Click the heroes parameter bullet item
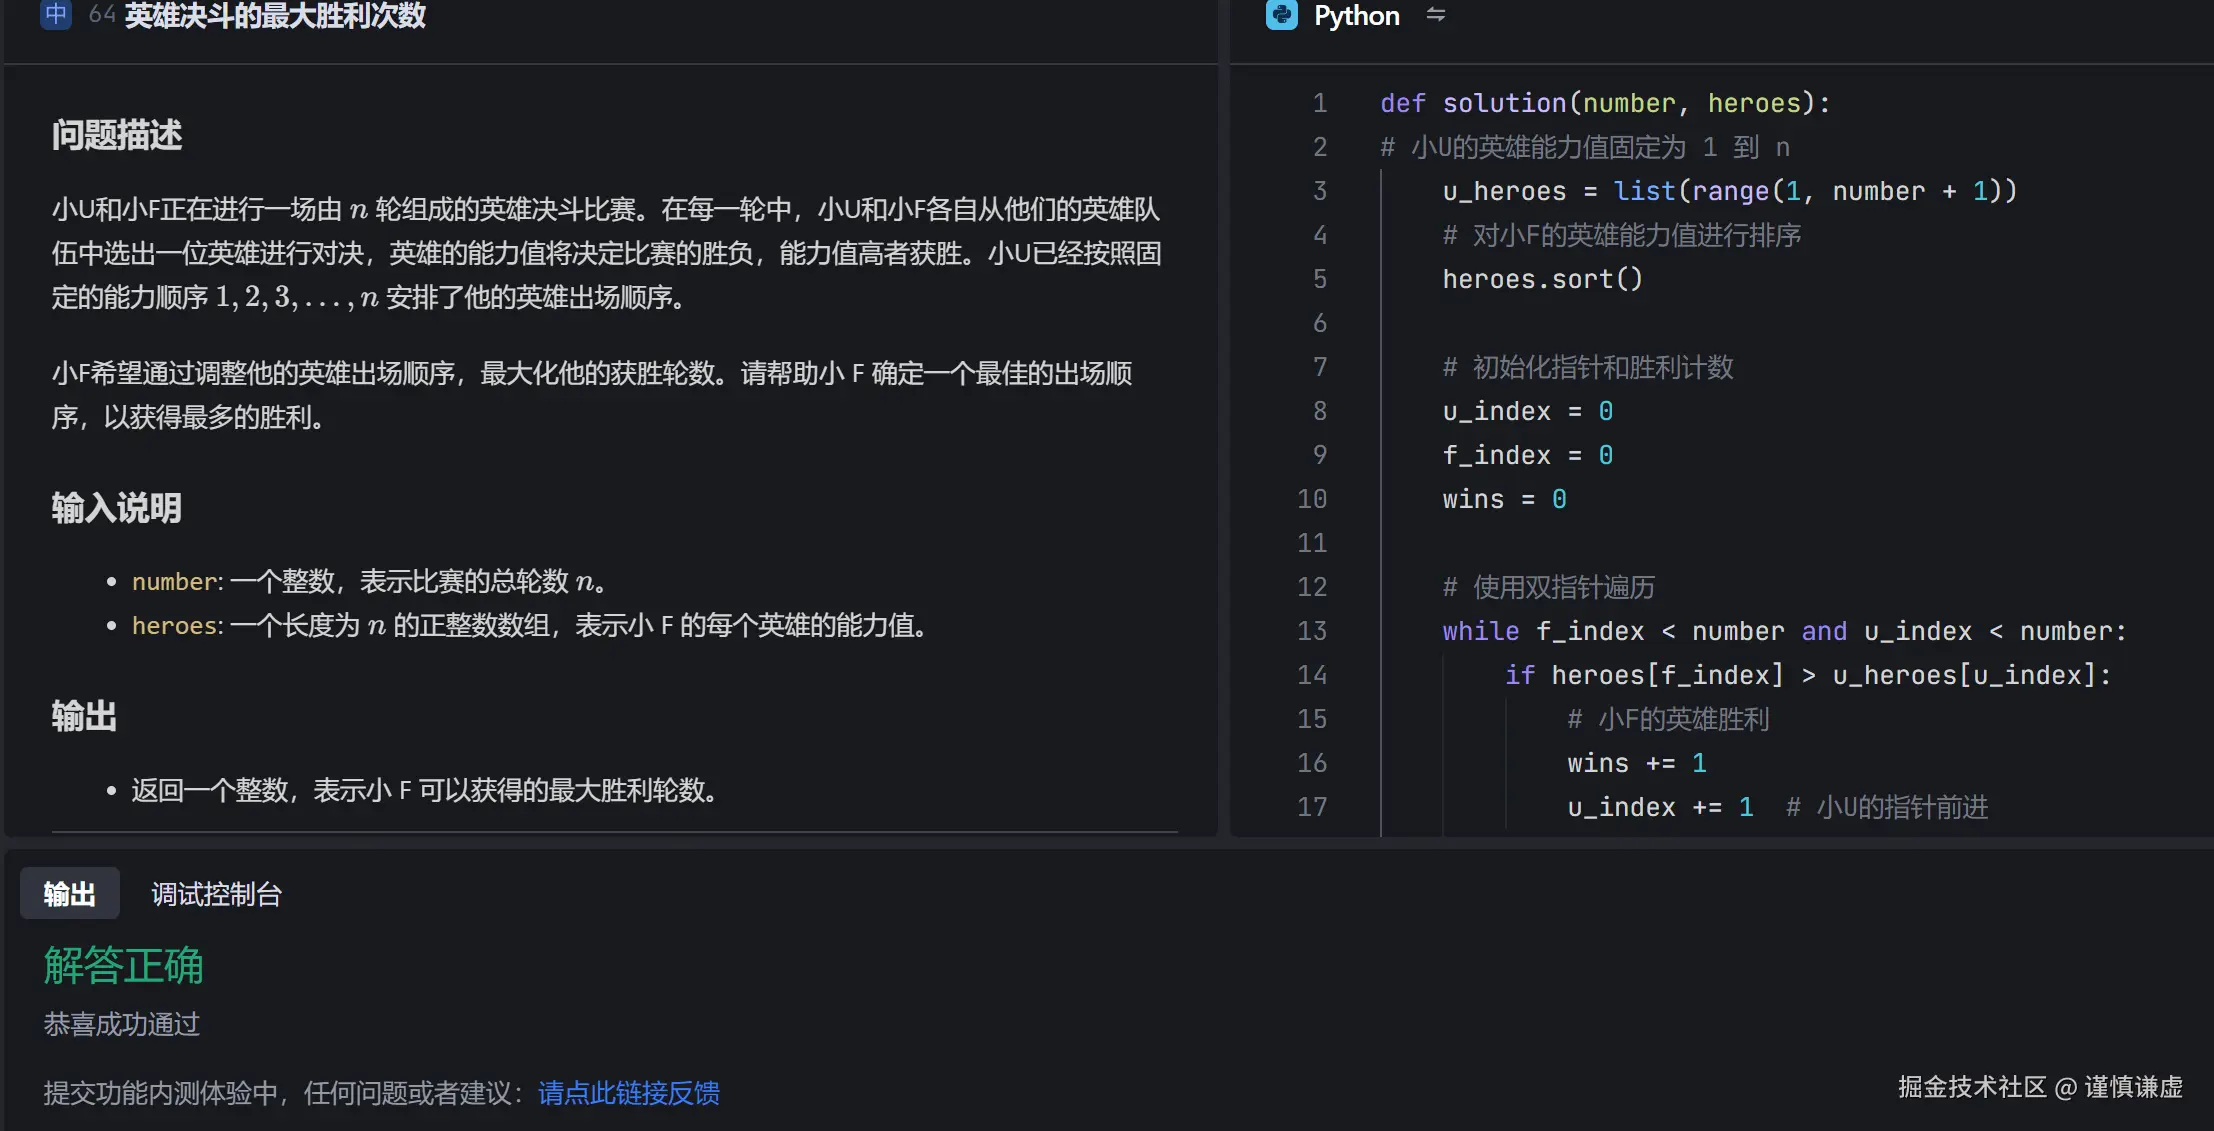 528,626
